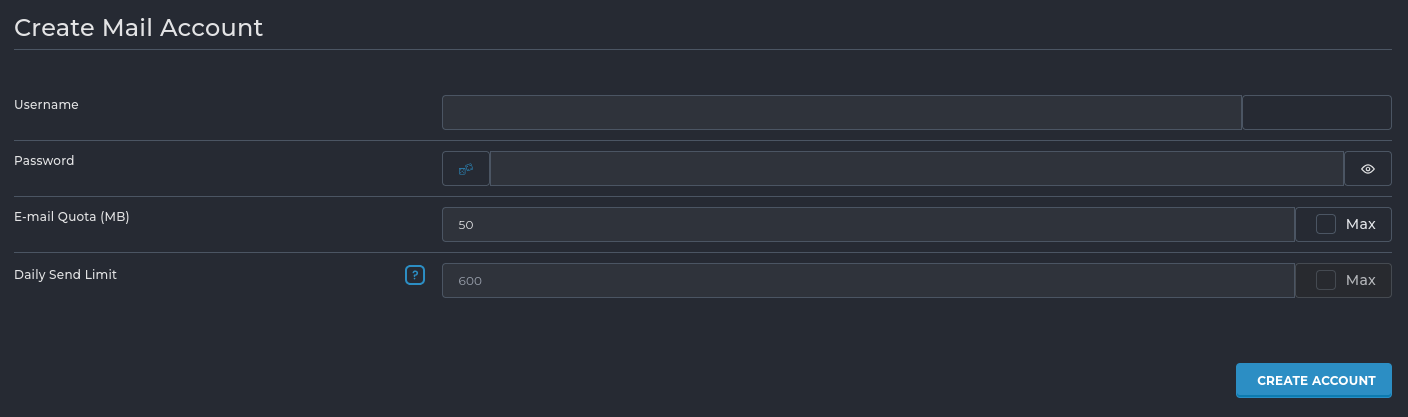Click the Username label
This screenshot has width=1408, height=417.
click(x=46, y=104)
